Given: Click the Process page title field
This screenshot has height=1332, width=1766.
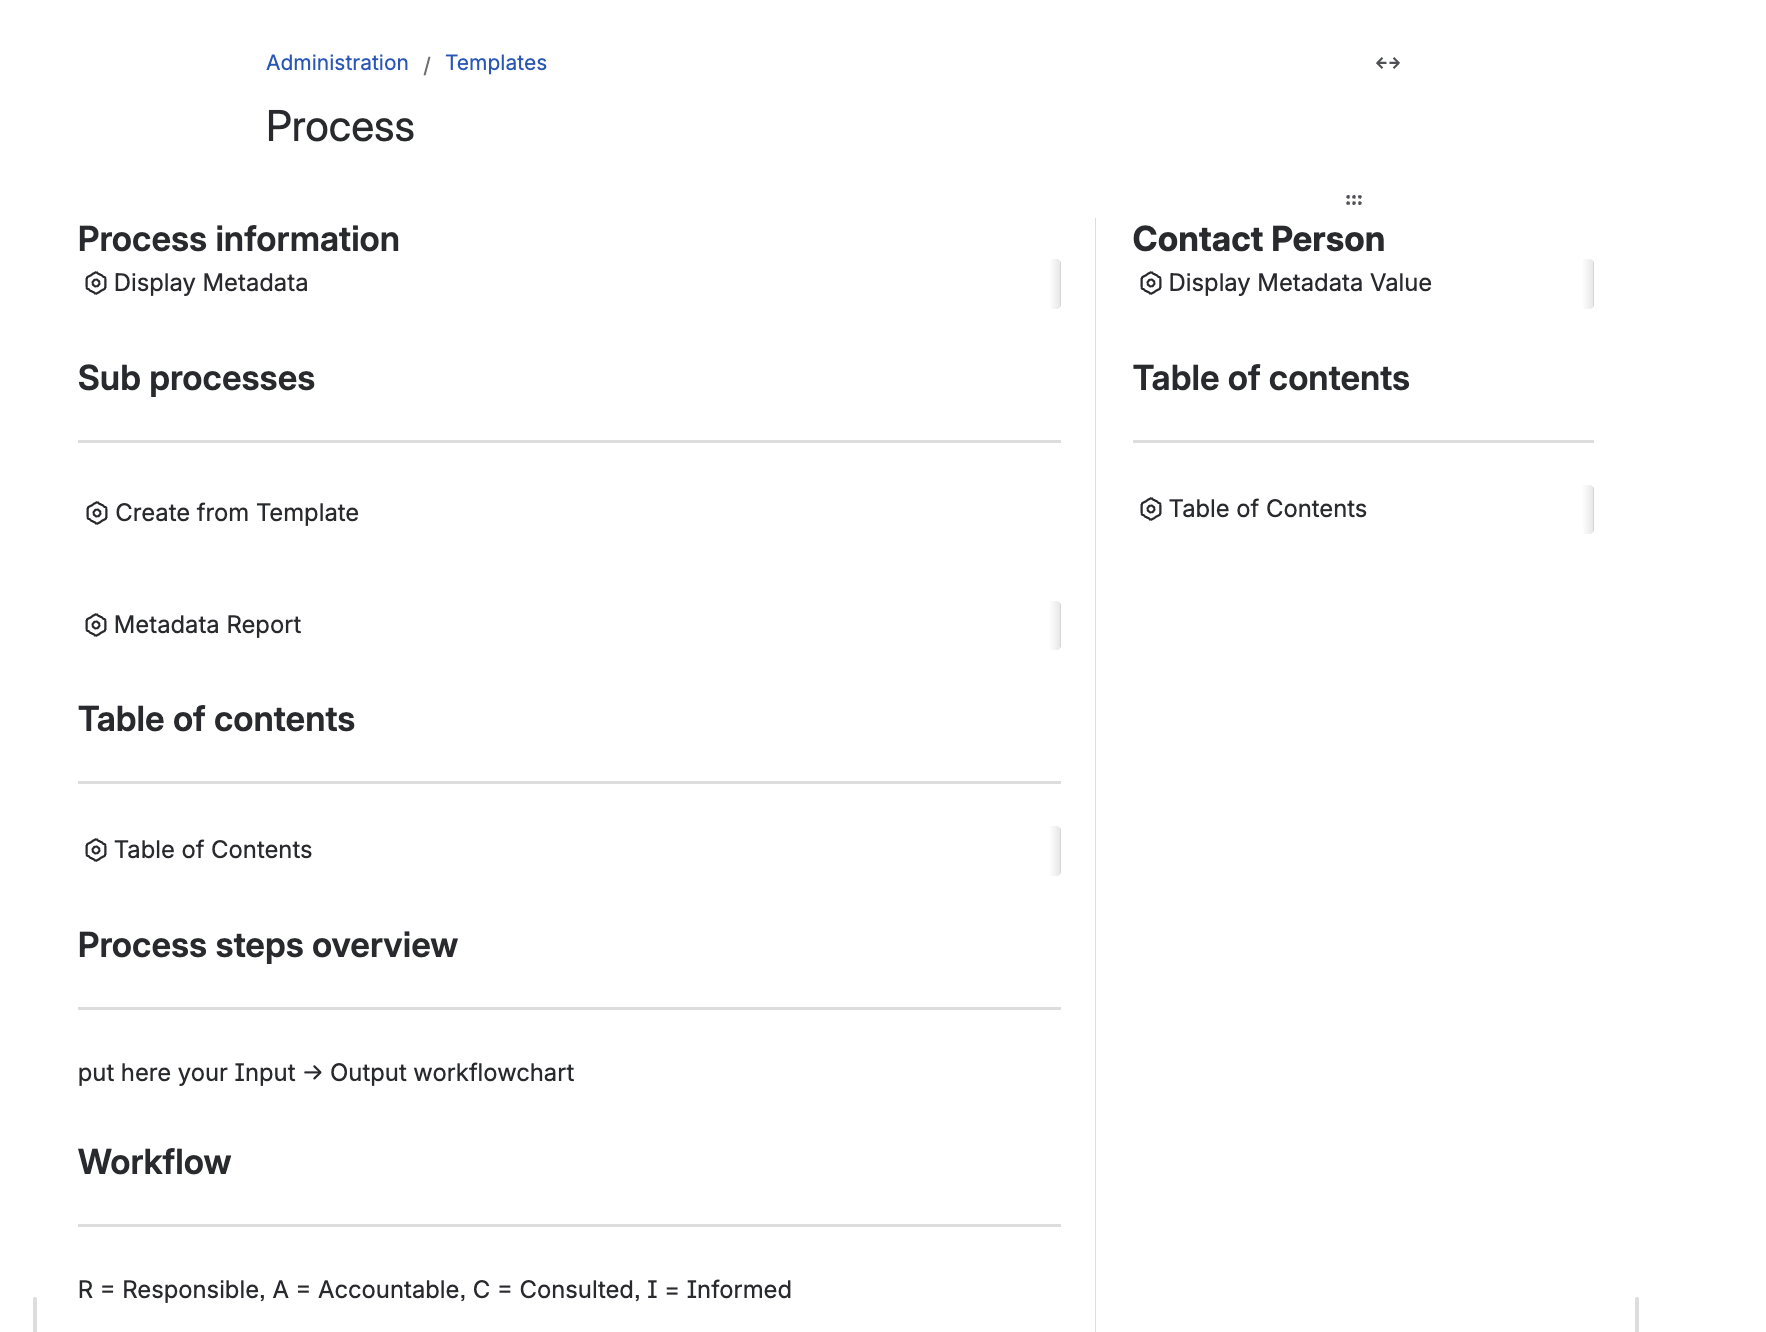Looking at the screenshot, I should 340,127.
